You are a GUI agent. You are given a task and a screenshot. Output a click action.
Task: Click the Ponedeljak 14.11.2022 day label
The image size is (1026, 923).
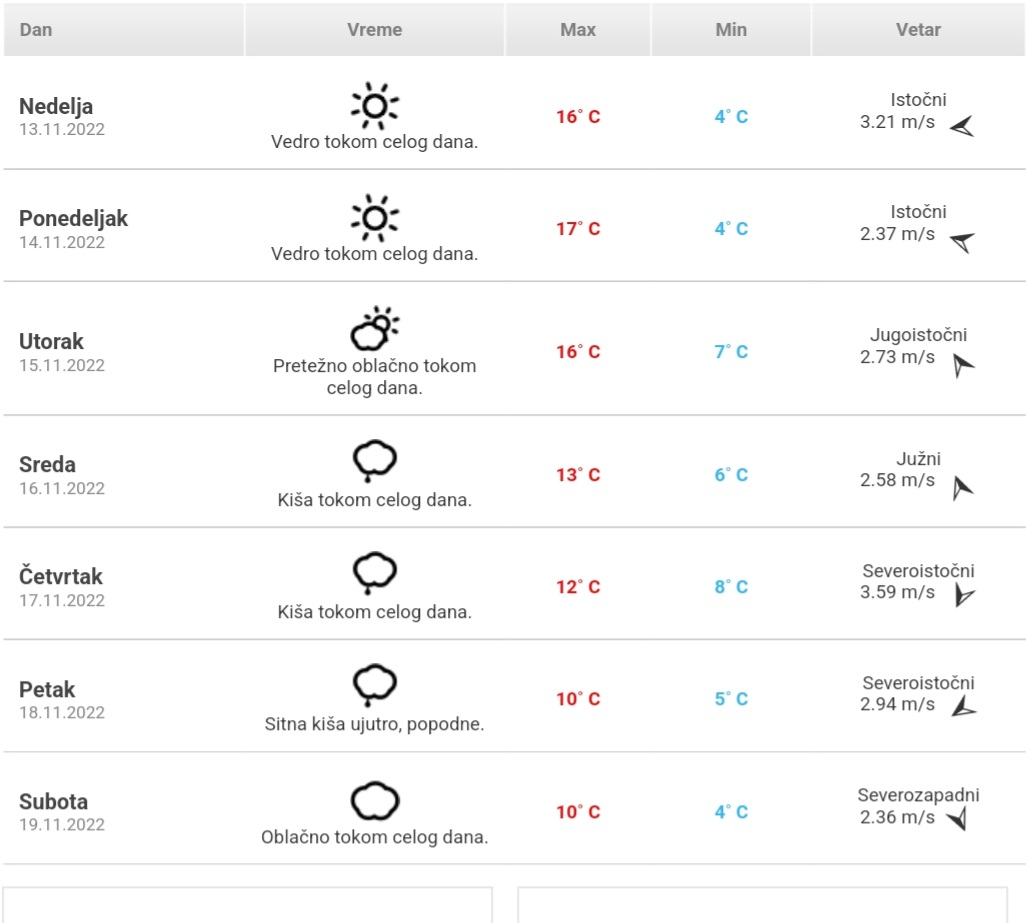[73, 229]
